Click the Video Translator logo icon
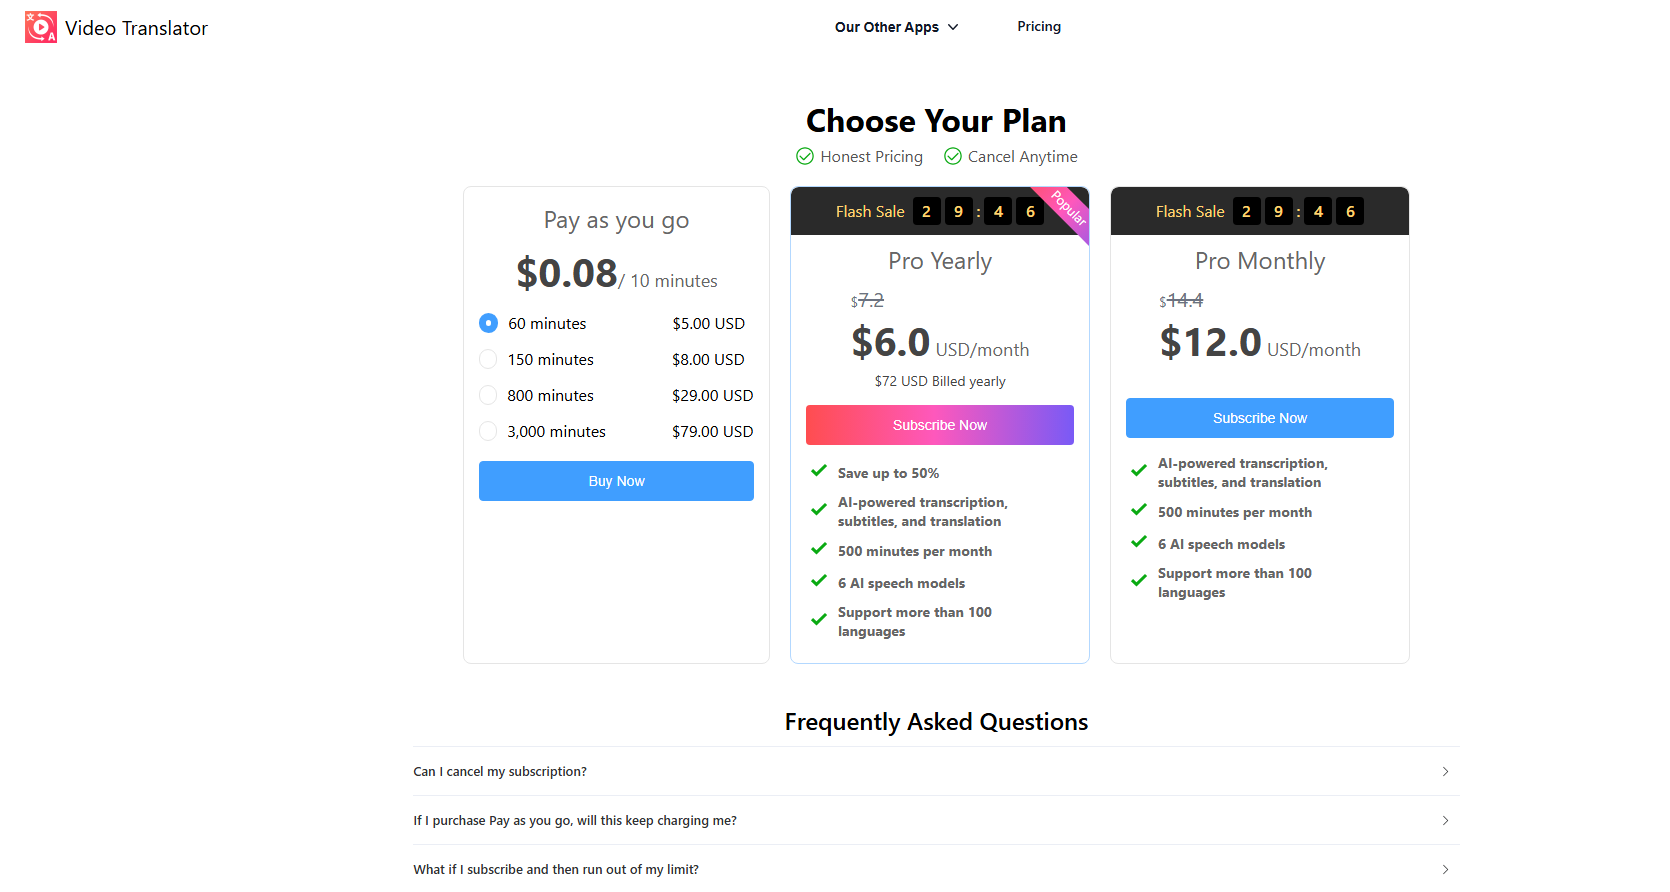Screen dimensions: 1670x892 [41, 27]
